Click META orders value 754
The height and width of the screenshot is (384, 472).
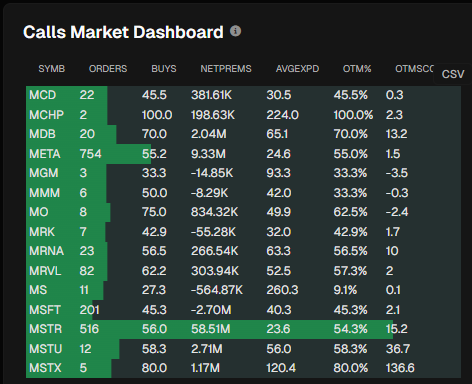[x=90, y=154]
